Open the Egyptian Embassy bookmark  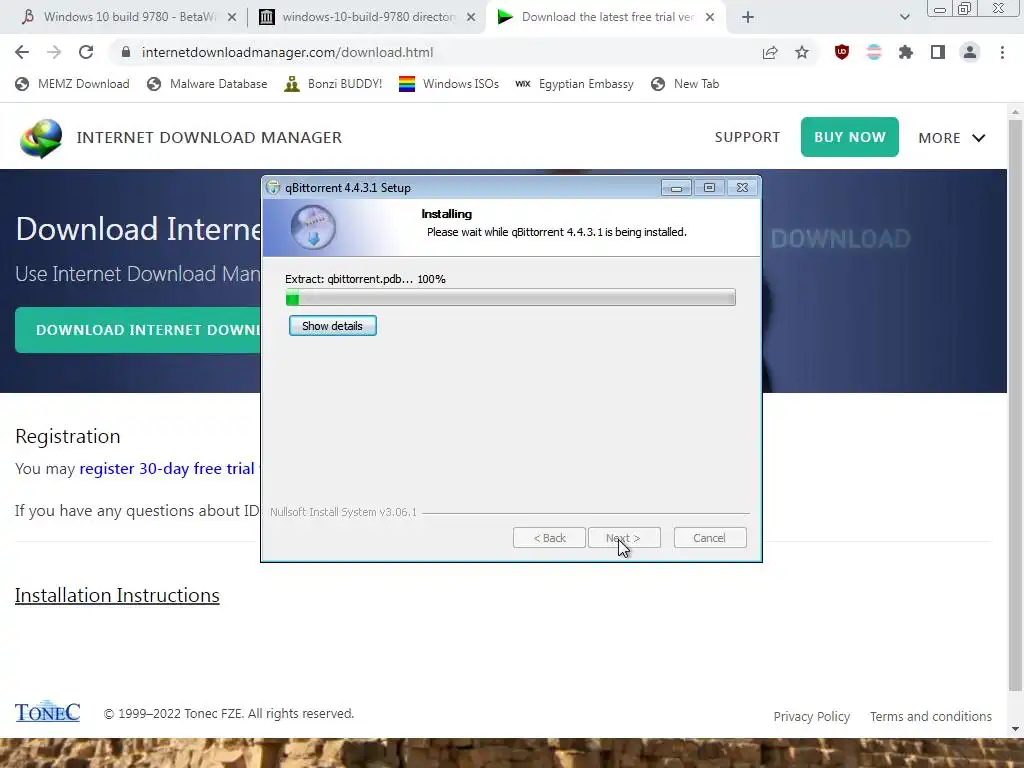tap(574, 84)
